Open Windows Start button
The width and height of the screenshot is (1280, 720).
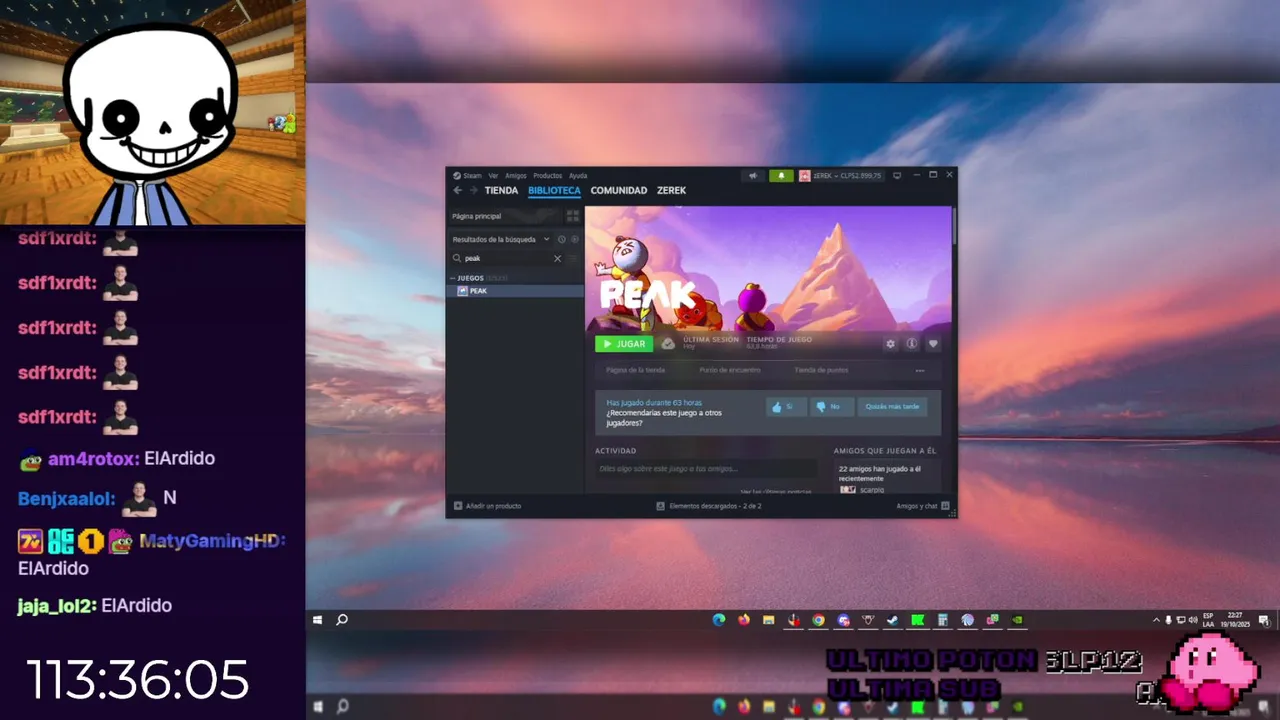pos(318,620)
